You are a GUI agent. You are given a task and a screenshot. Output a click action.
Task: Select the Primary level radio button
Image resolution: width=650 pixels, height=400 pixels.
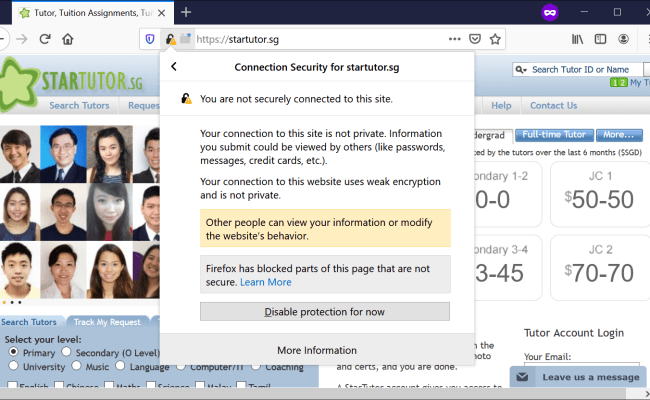[x=14, y=352]
